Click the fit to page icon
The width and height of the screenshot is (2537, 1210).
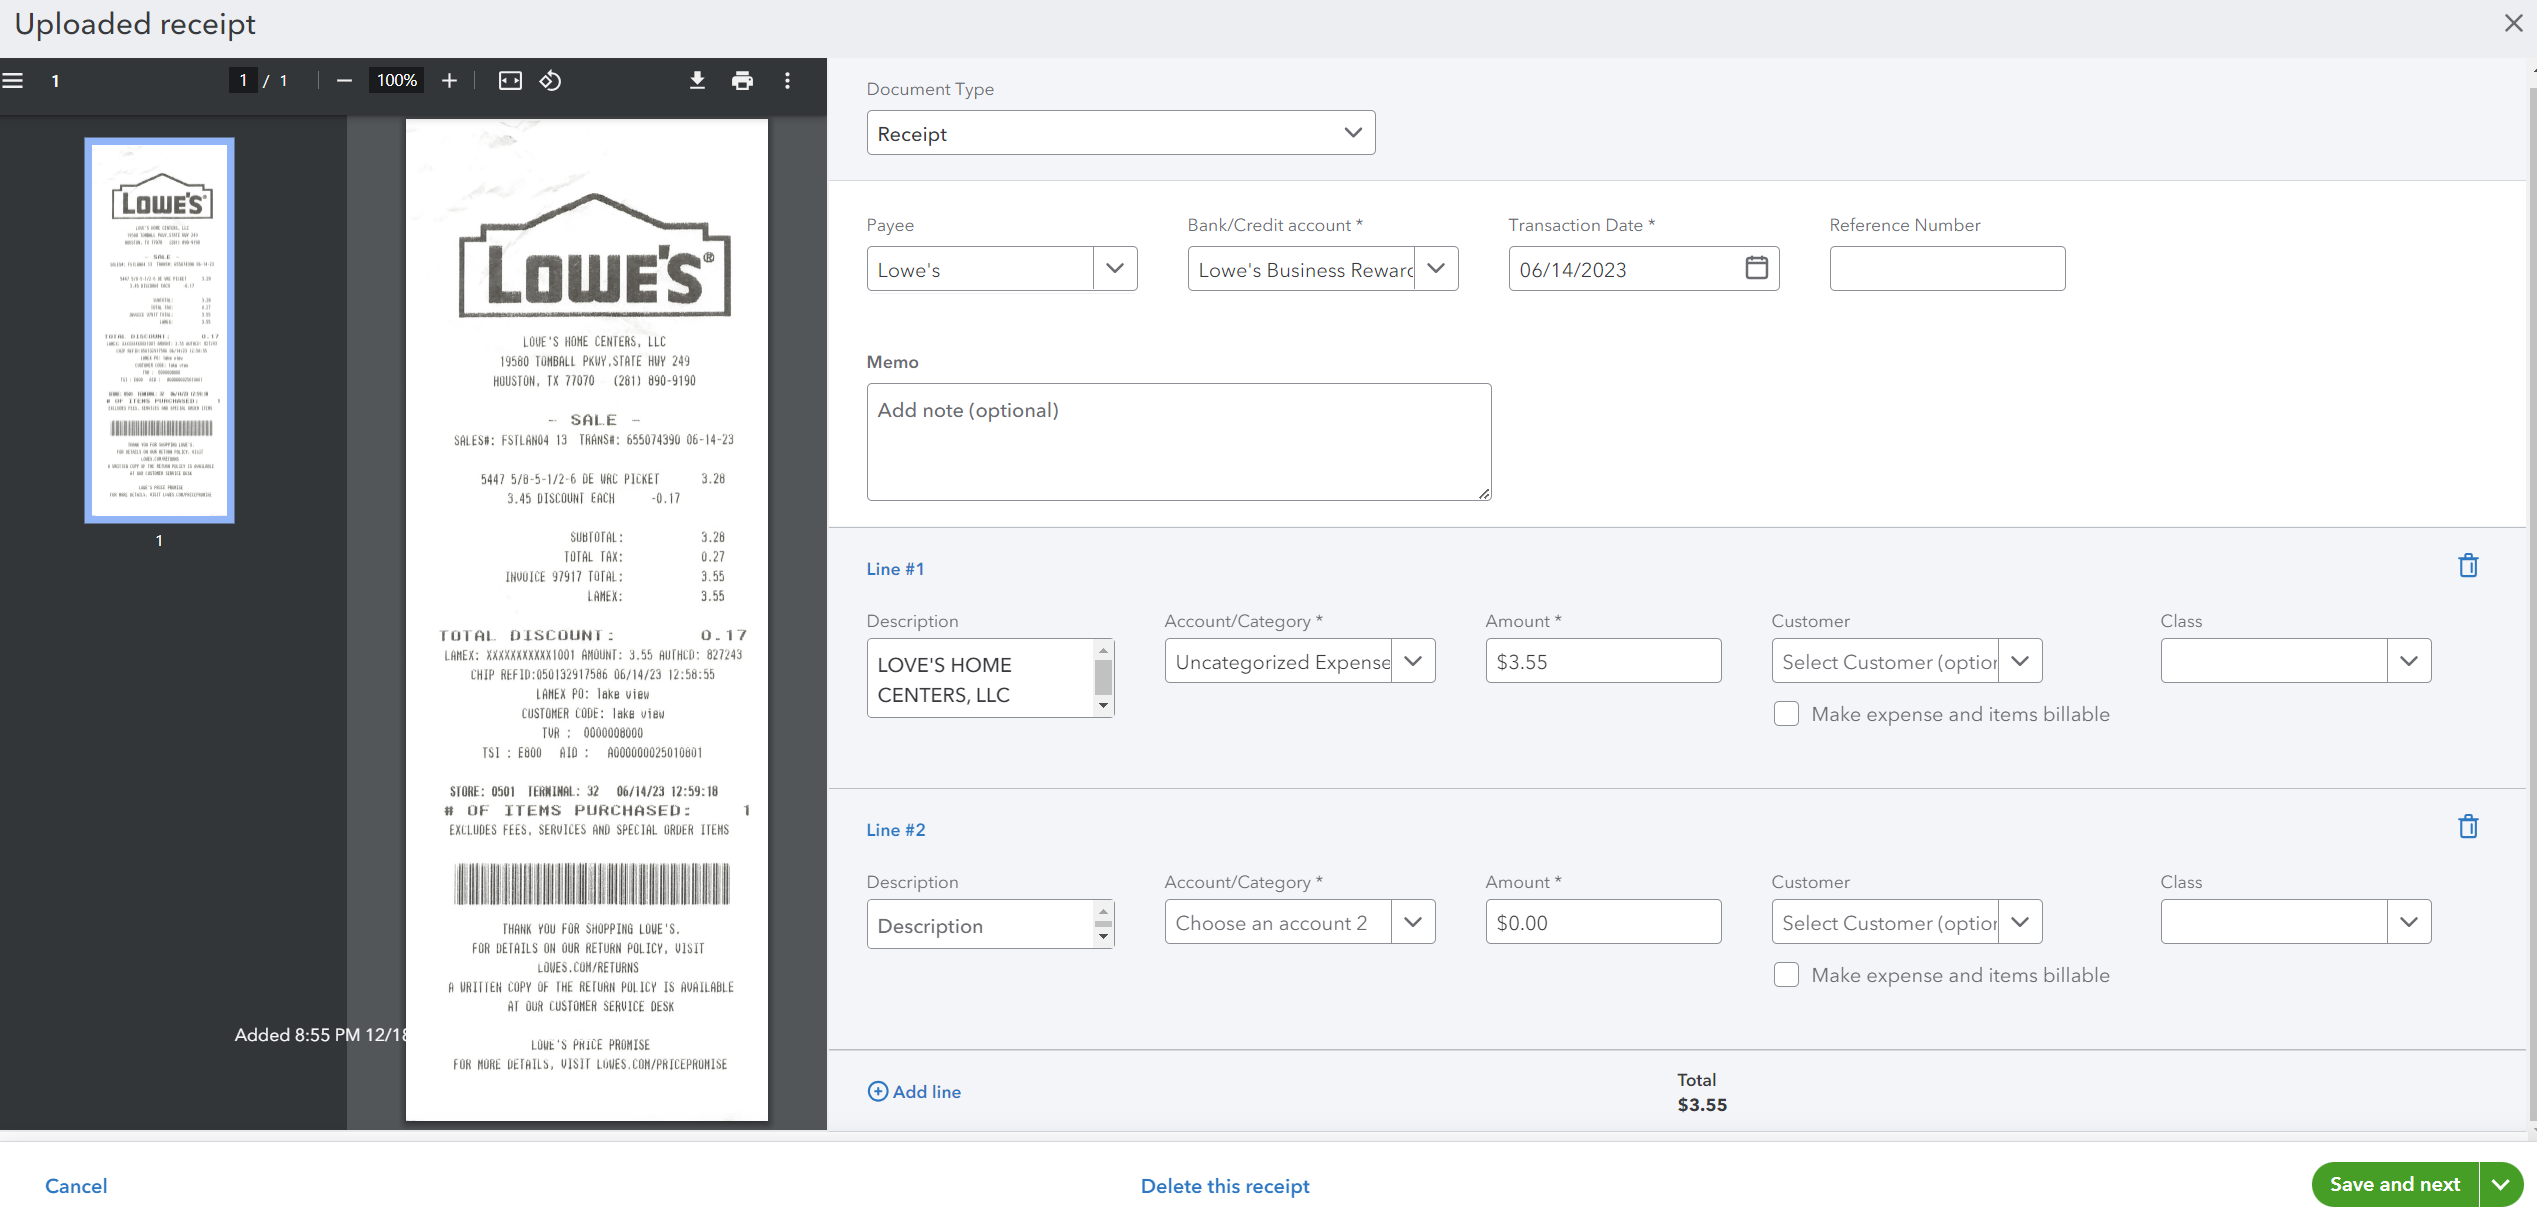(x=510, y=81)
